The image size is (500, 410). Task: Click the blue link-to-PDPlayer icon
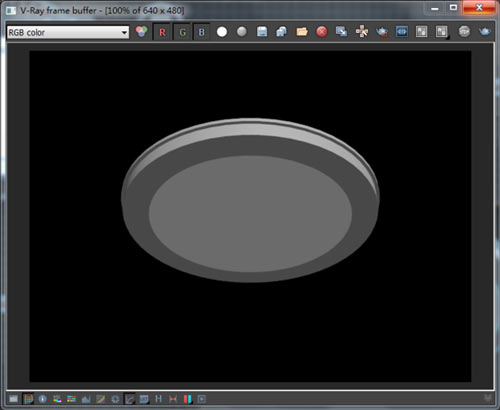coord(402,32)
